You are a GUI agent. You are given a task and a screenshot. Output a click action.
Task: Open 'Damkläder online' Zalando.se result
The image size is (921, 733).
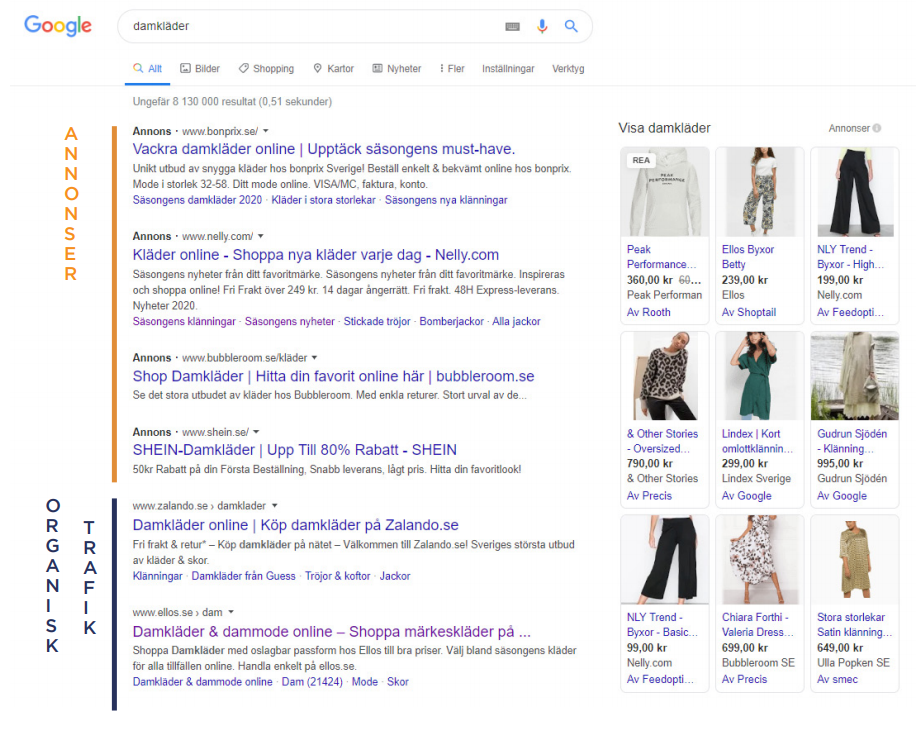click(295, 525)
